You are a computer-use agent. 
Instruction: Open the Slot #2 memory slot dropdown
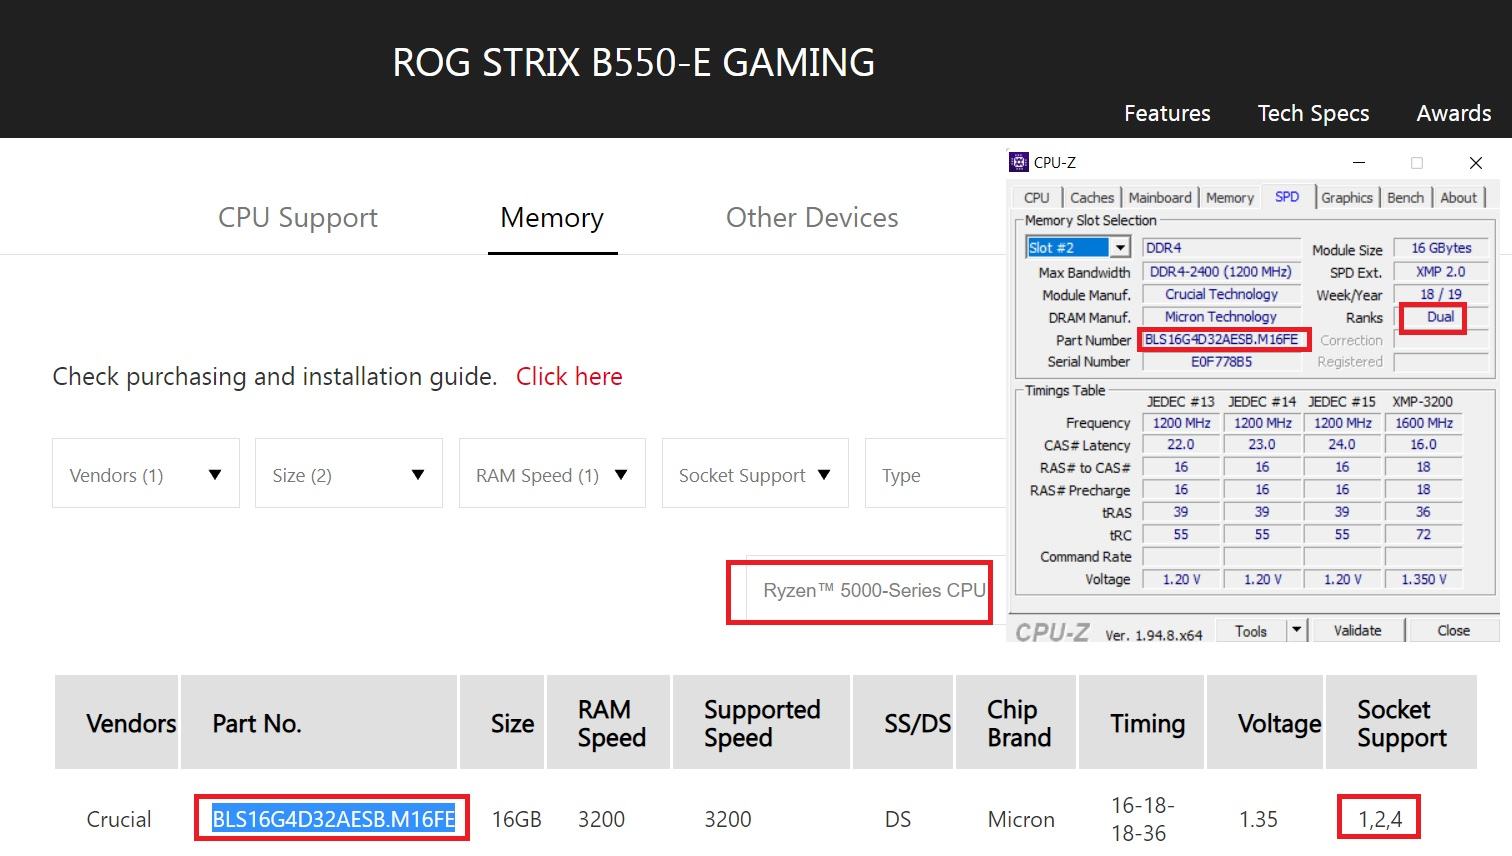click(1078, 247)
